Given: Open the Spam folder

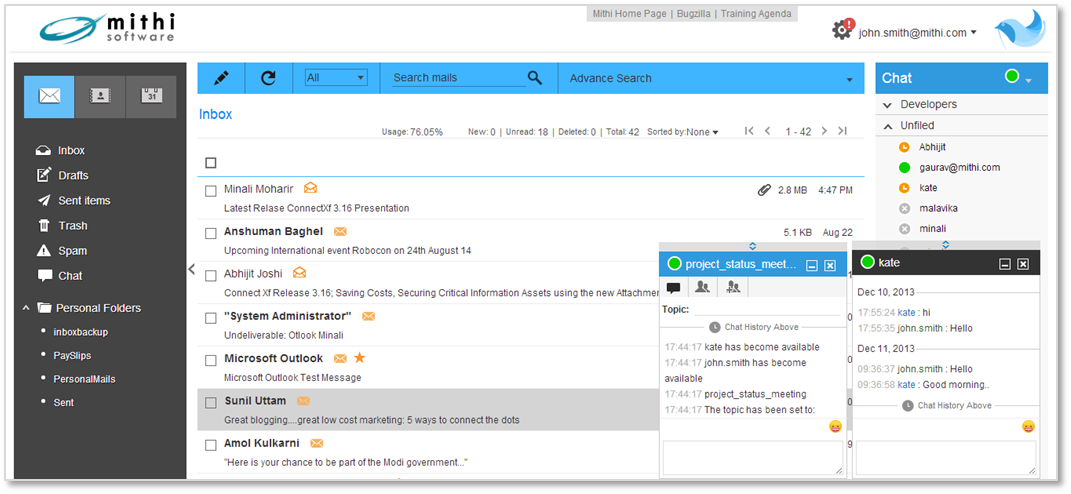Looking at the screenshot, I should 72,251.
